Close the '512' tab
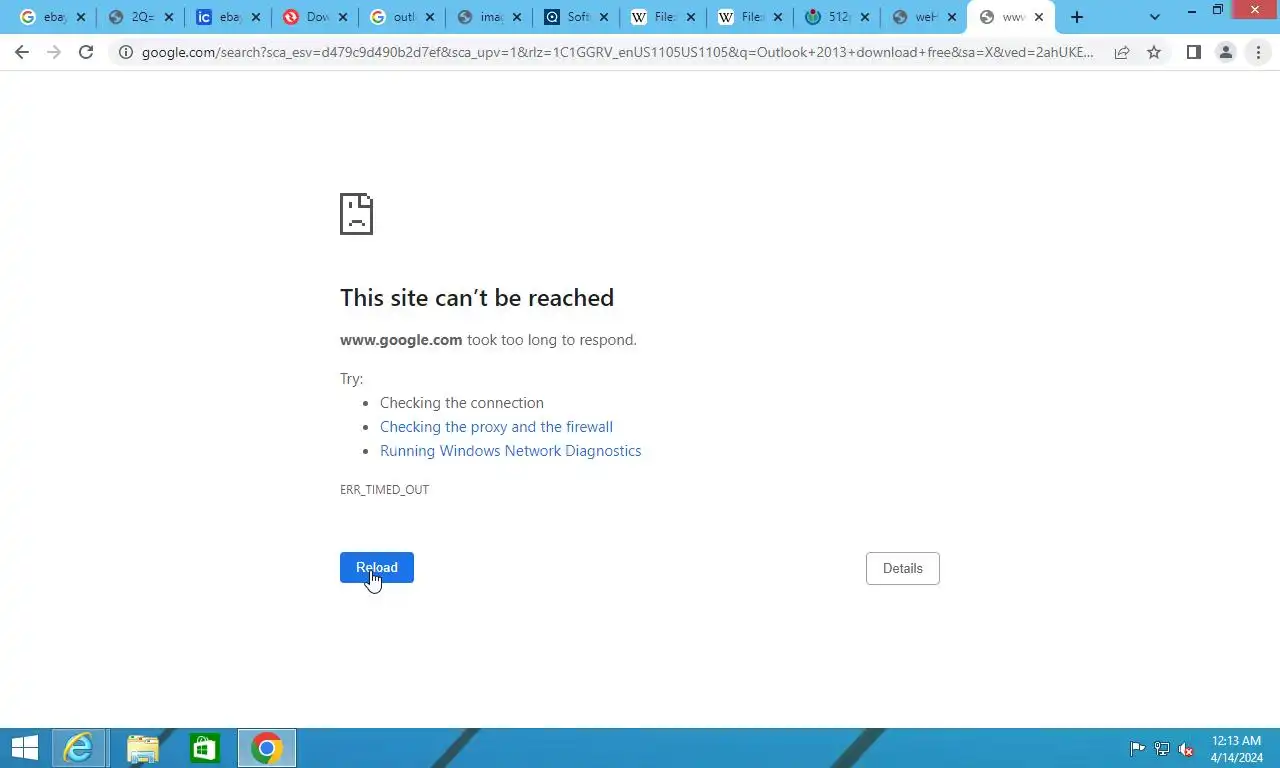Viewport: 1280px width, 768px height. (865, 17)
